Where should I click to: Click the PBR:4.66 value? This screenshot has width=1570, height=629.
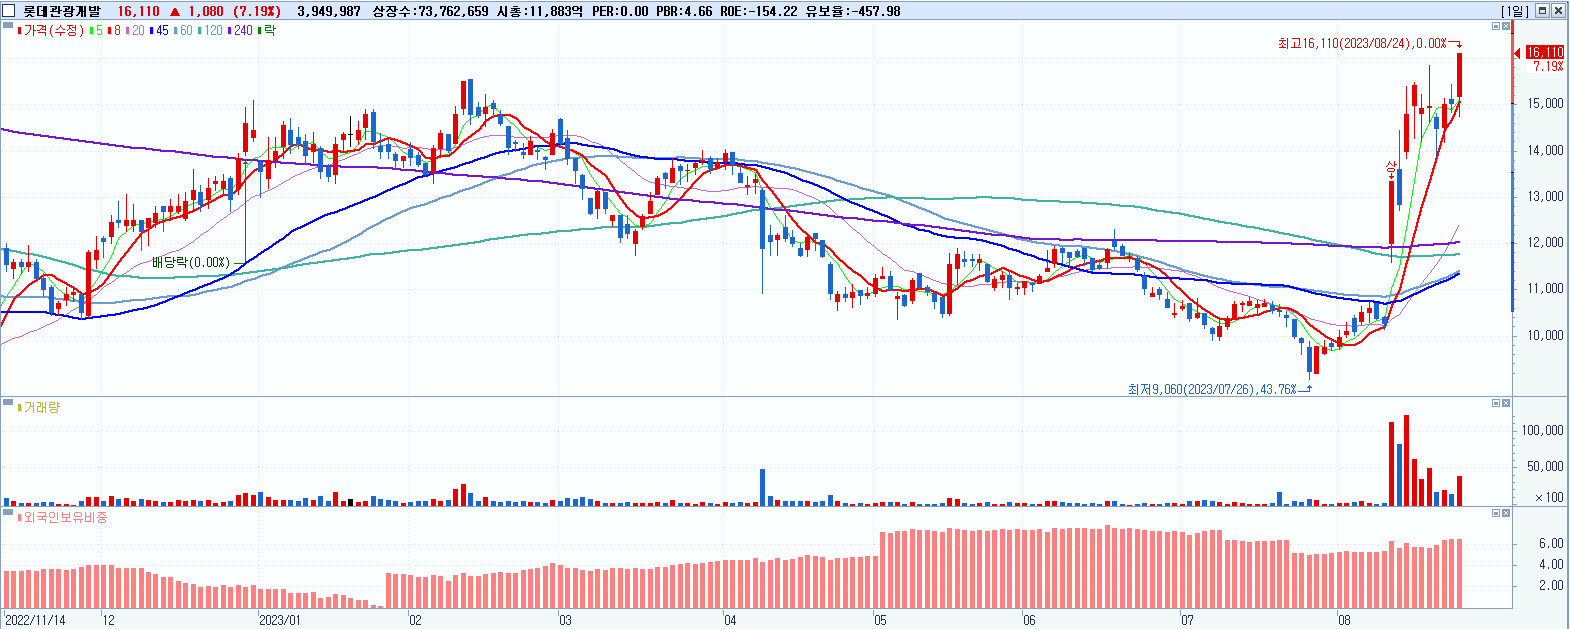685,11
